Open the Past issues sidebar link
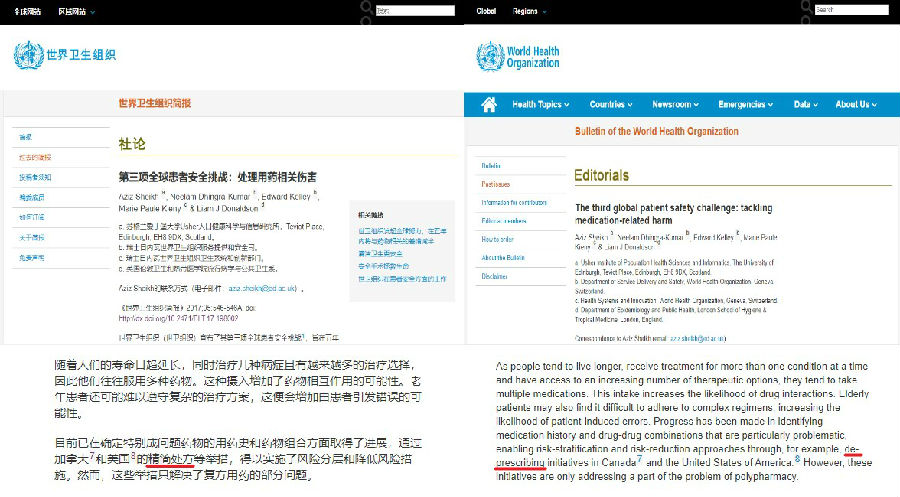This screenshot has width=900, height=497. pos(496,184)
